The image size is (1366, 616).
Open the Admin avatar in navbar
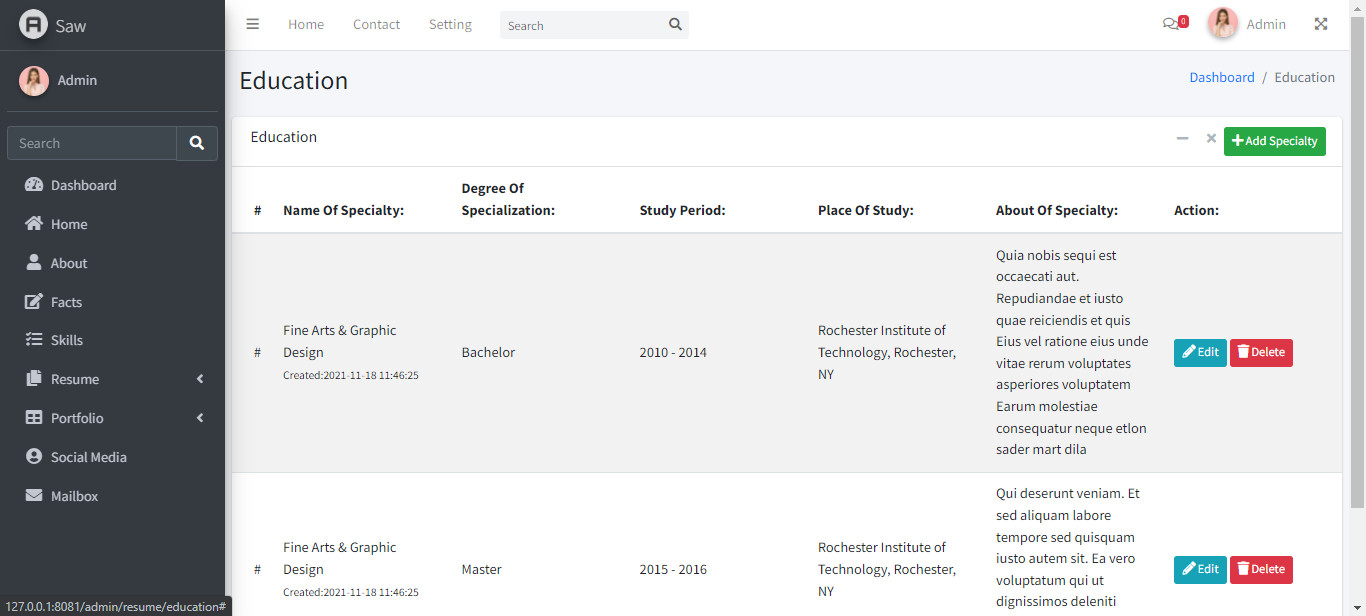tap(1223, 24)
